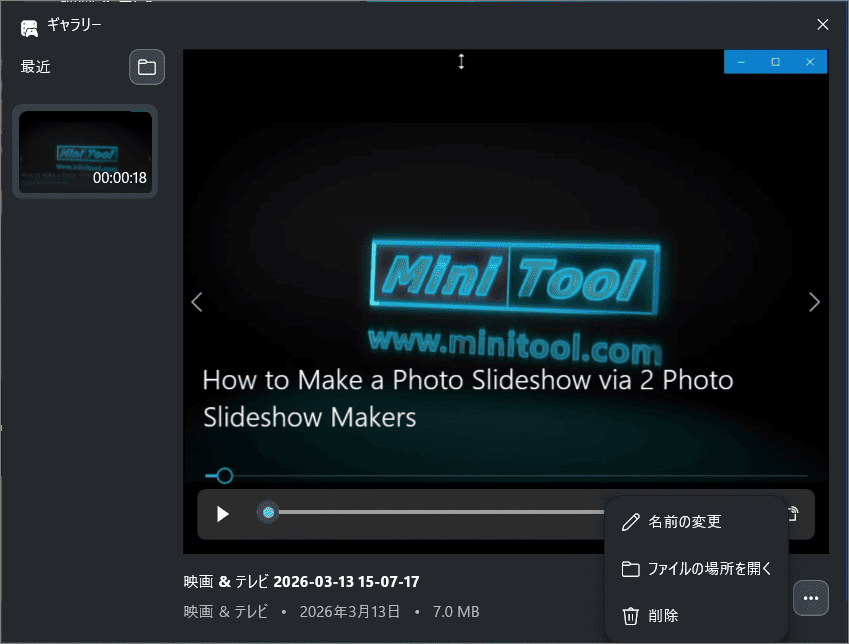Choose 削除 to delete the clip
Screen dimensions: 849x644
[x=696, y=616]
